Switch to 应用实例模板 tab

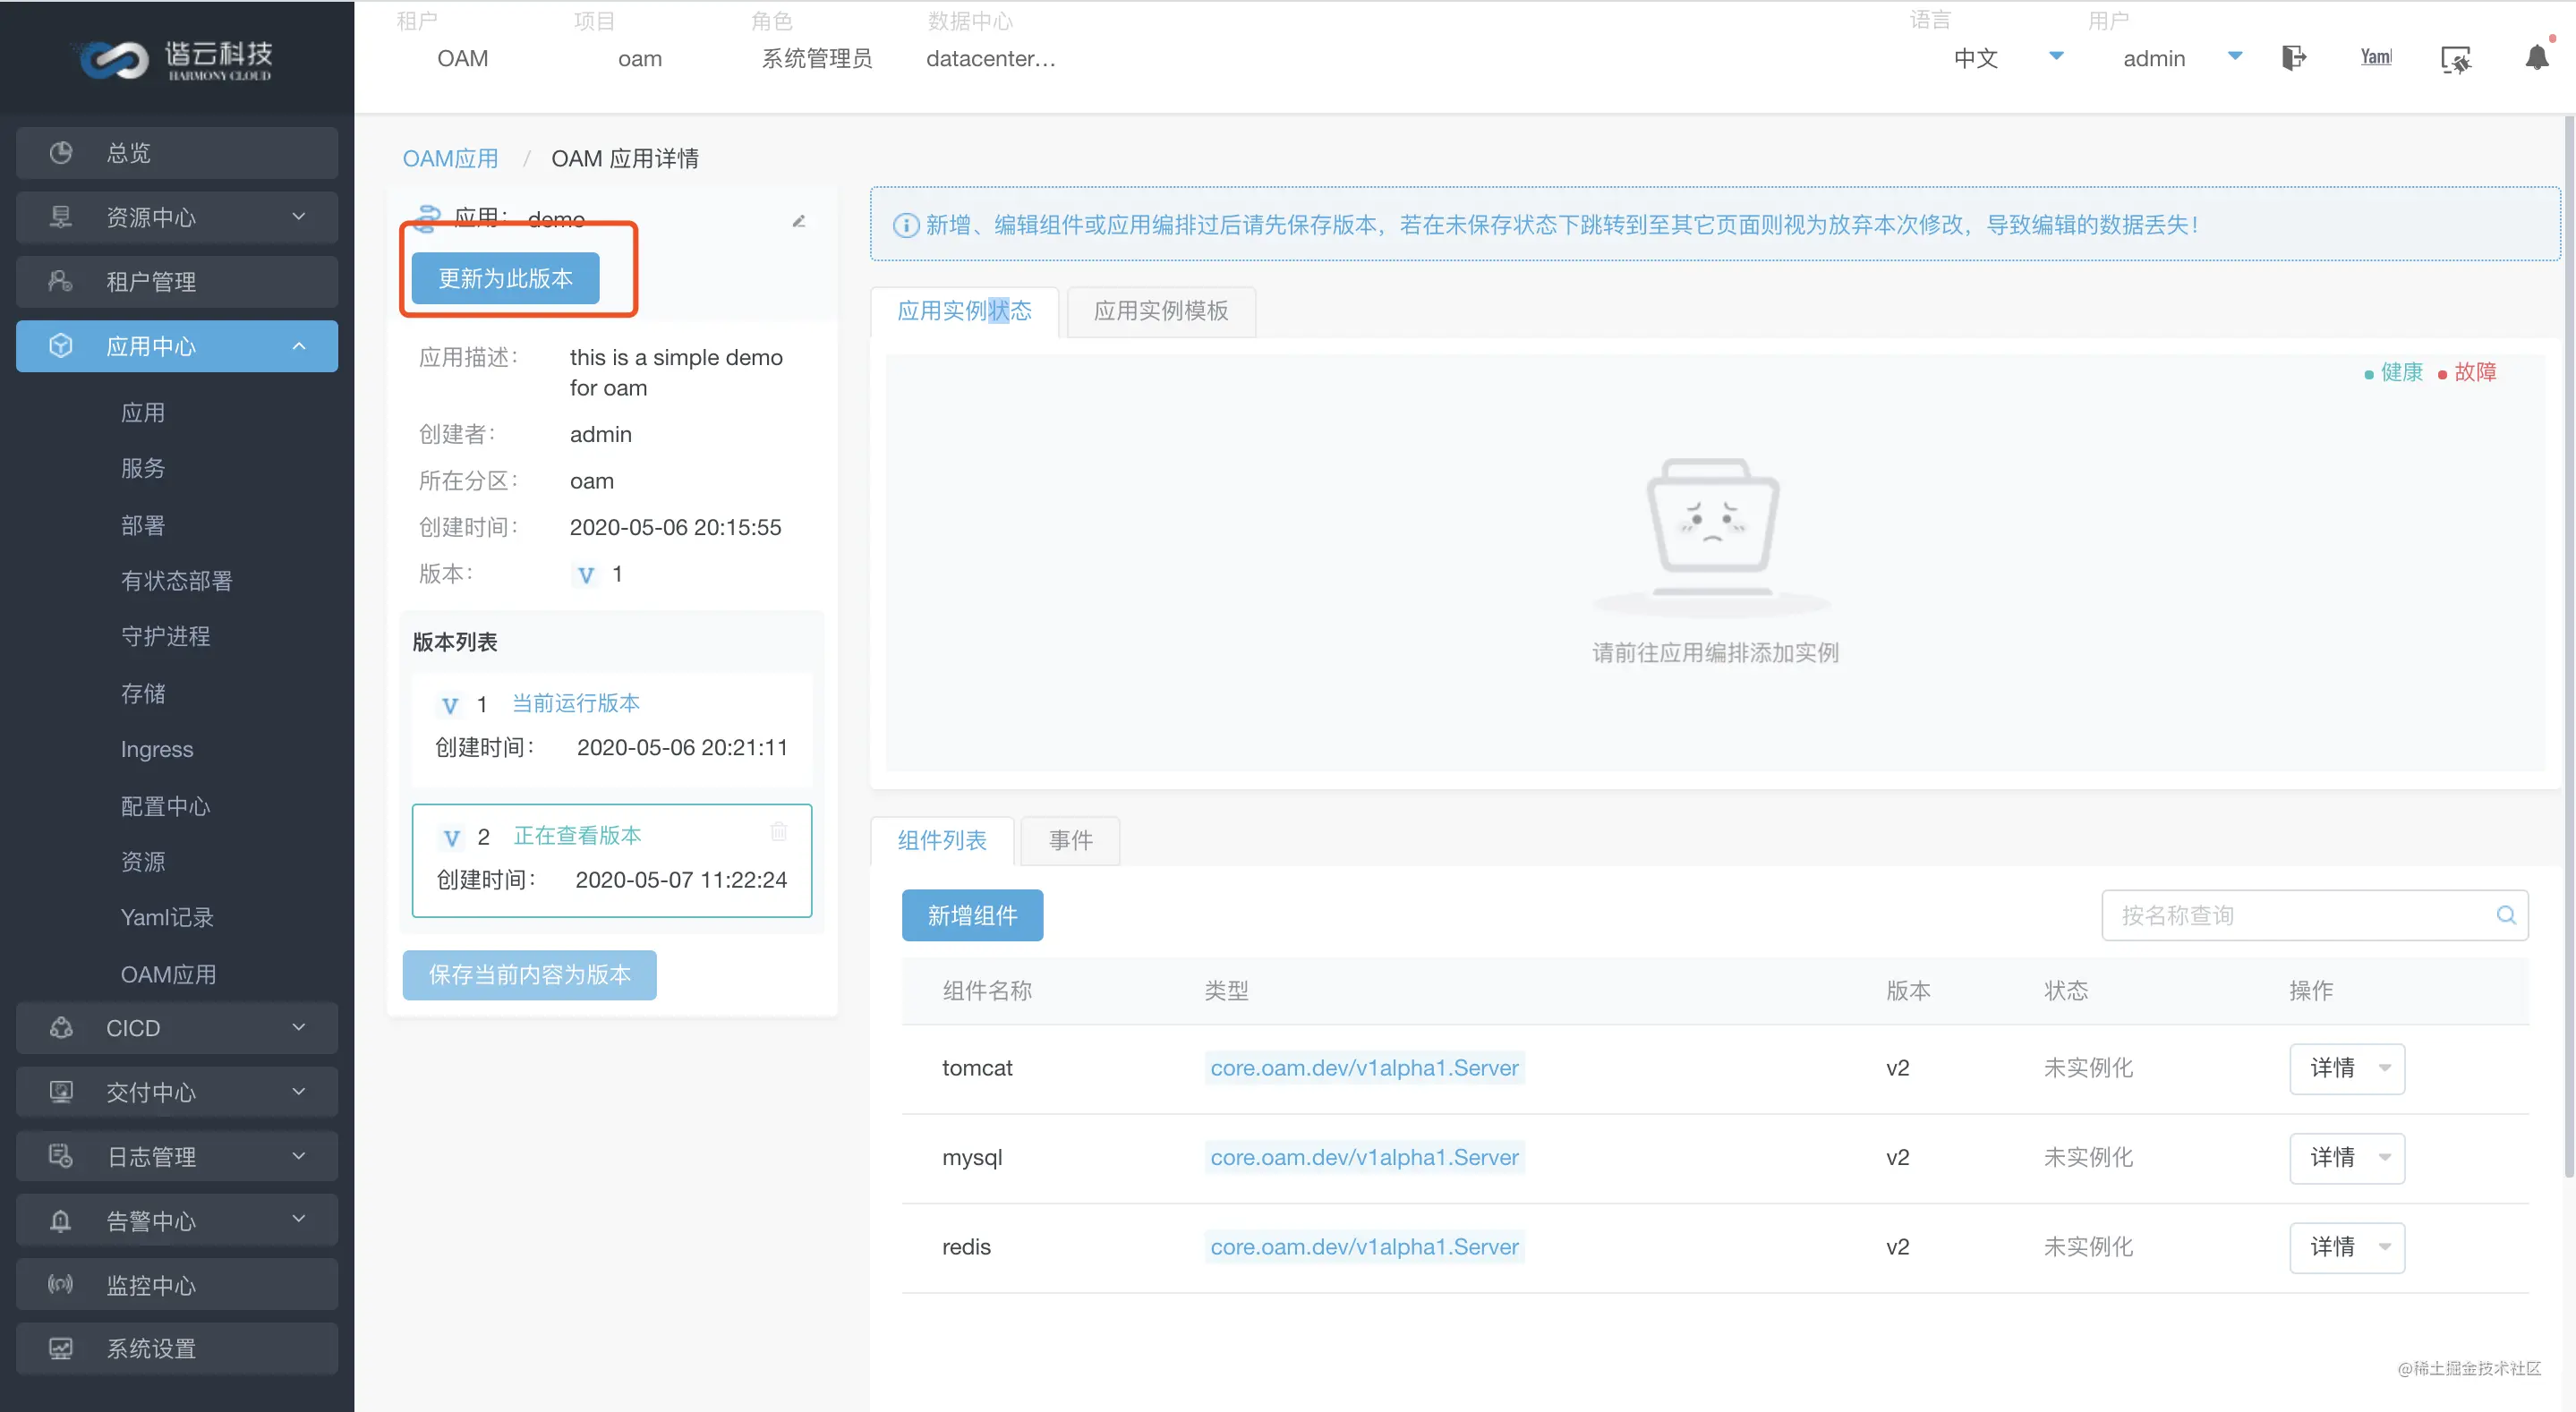(1161, 311)
